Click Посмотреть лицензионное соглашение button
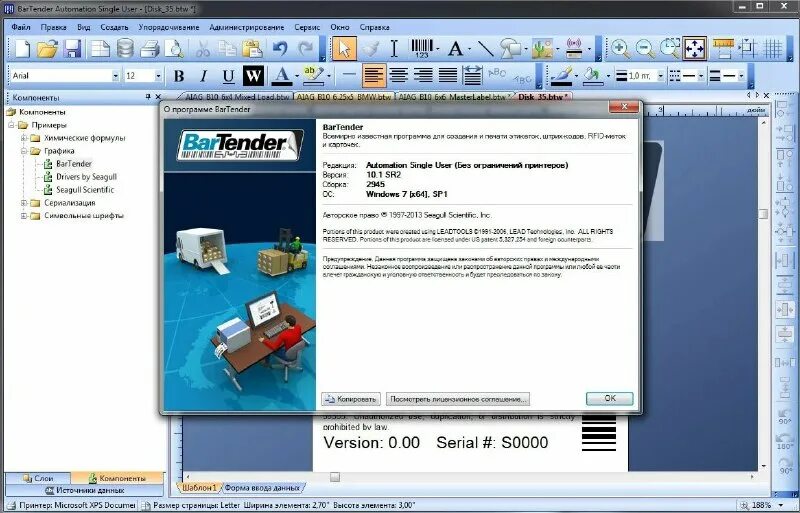 [x=458, y=399]
